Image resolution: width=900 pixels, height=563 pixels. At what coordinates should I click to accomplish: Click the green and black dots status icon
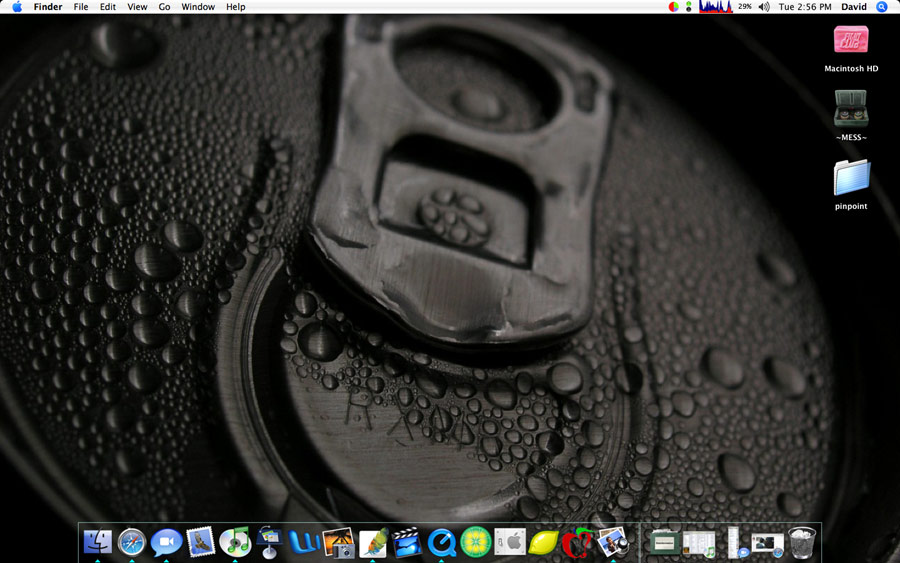coord(688,7)
